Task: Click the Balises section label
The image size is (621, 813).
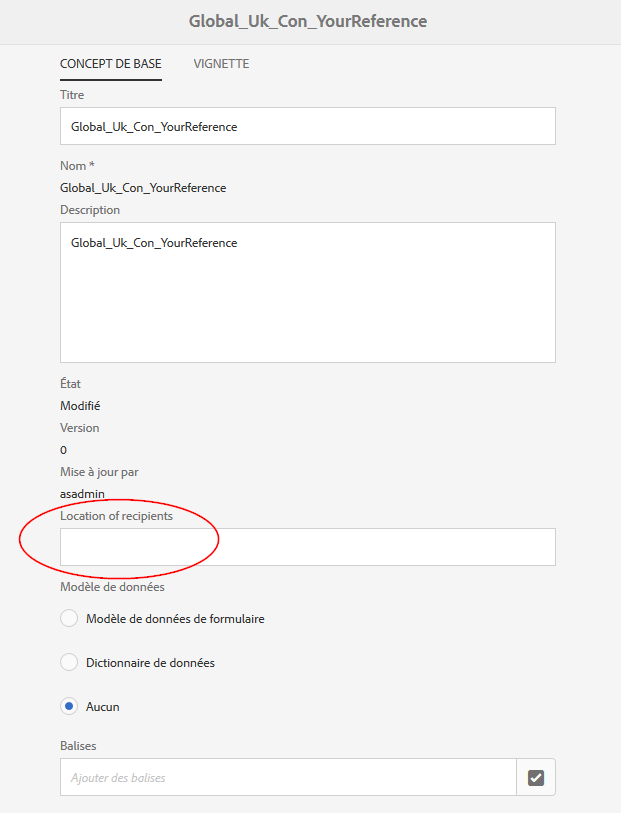Action: click(74, 745)
